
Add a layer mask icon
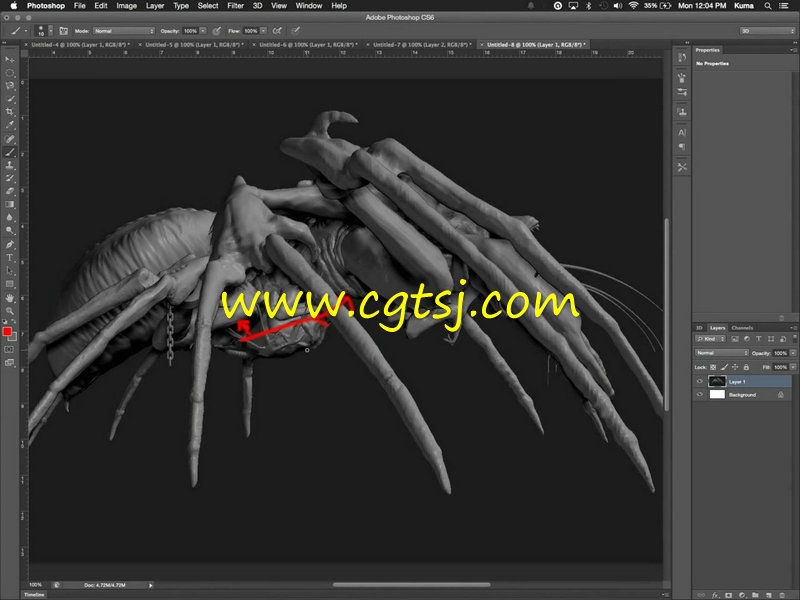[x=729, y=595]
